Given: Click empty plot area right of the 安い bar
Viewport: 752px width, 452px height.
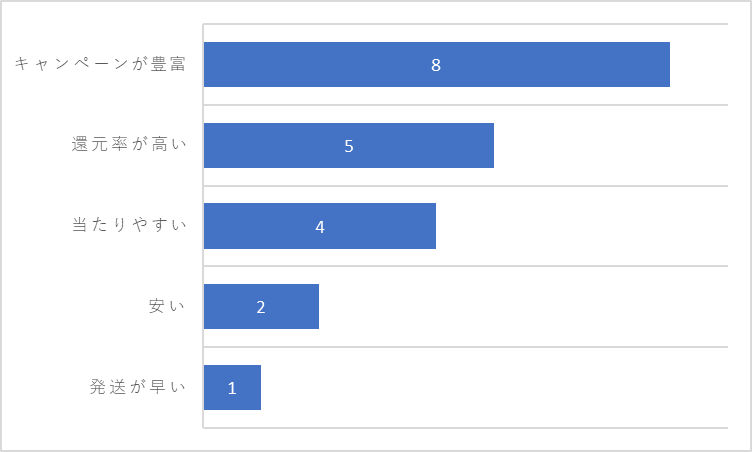Looking at the screenshot, I should tap(523, 307).
